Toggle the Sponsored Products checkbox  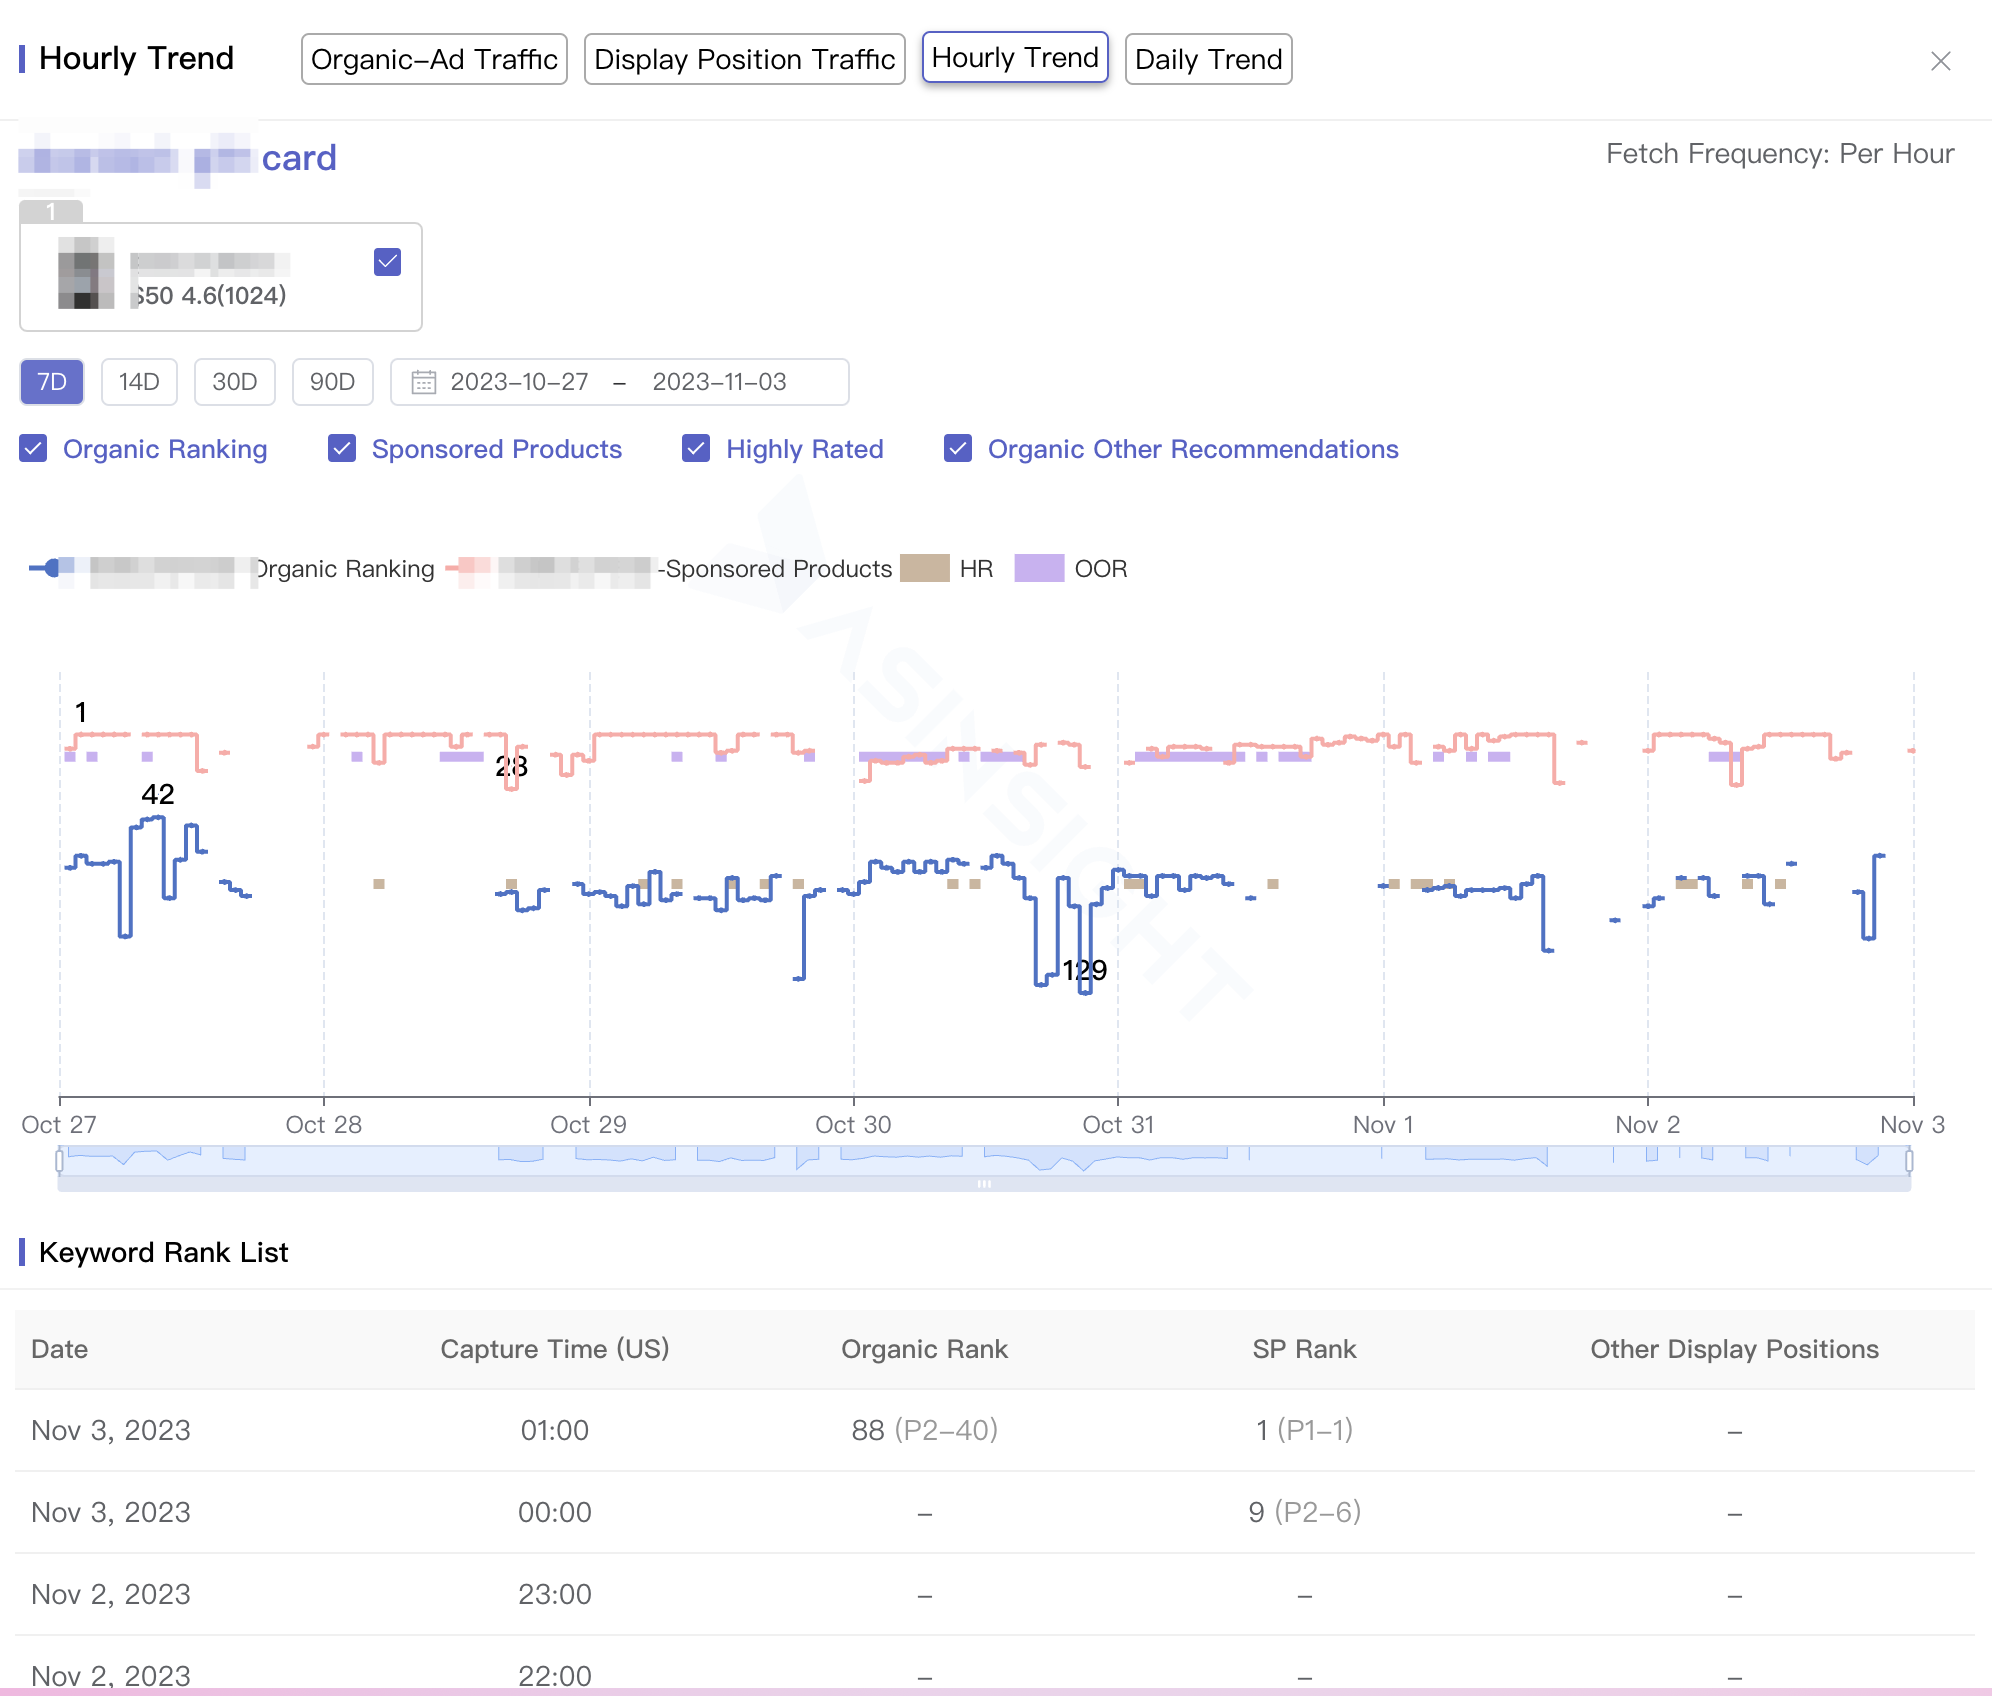[x=342, y=449]
